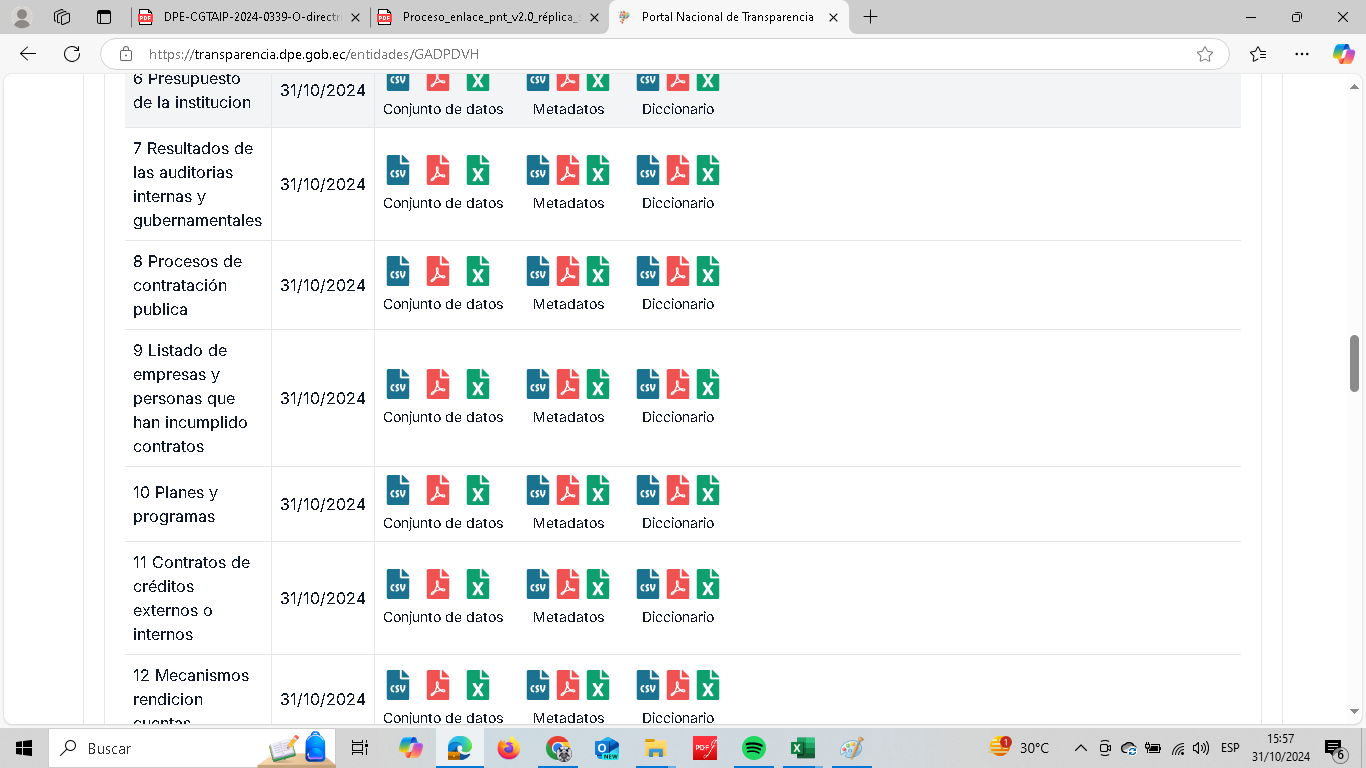Open the Edge settings and more menu
Viewport: 1366px width, 768px height.
pyautogui.click(x=1301, y=54)
